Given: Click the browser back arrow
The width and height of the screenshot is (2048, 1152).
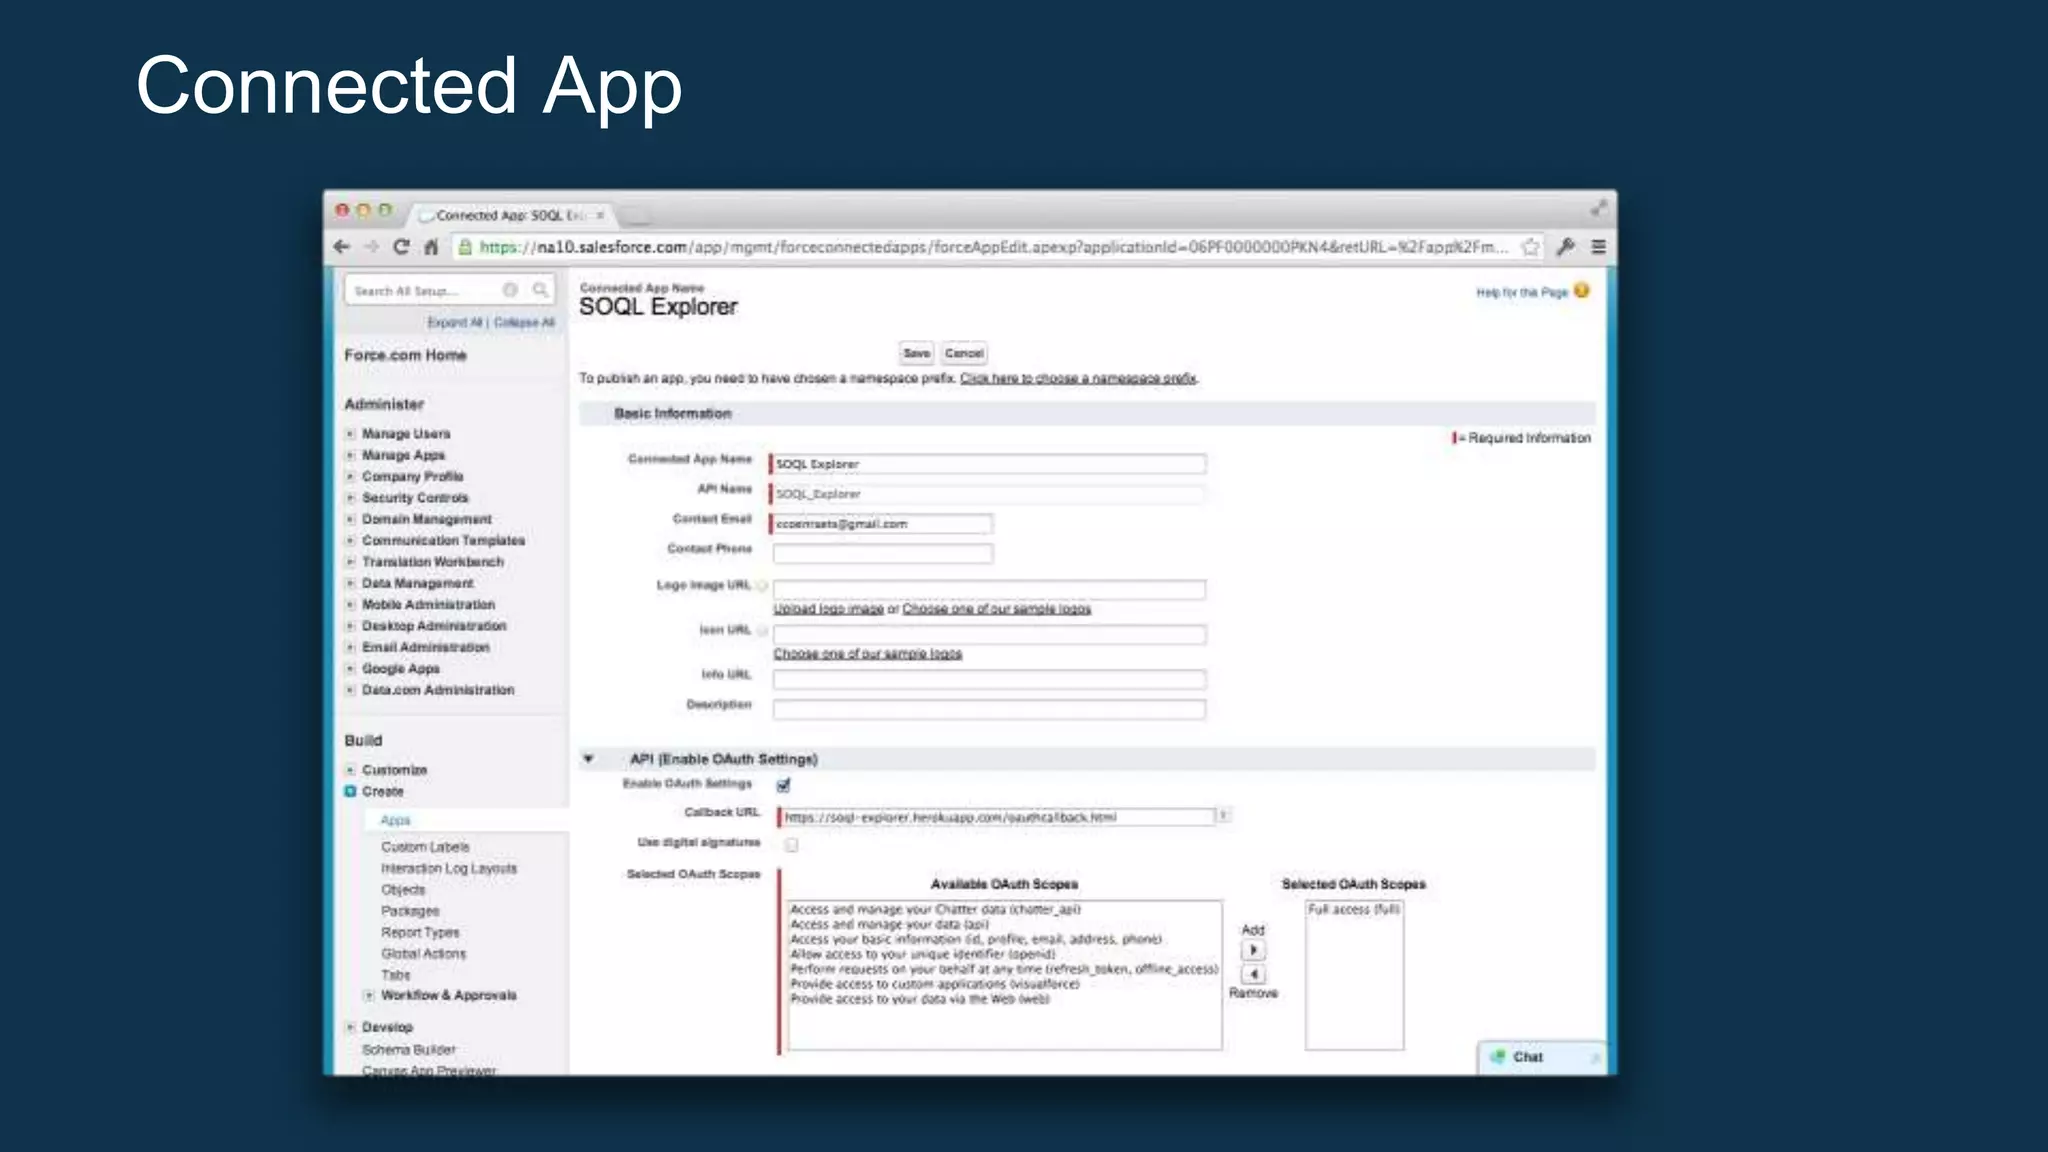Looking at the screenshot, I should [x=342, y=247].
